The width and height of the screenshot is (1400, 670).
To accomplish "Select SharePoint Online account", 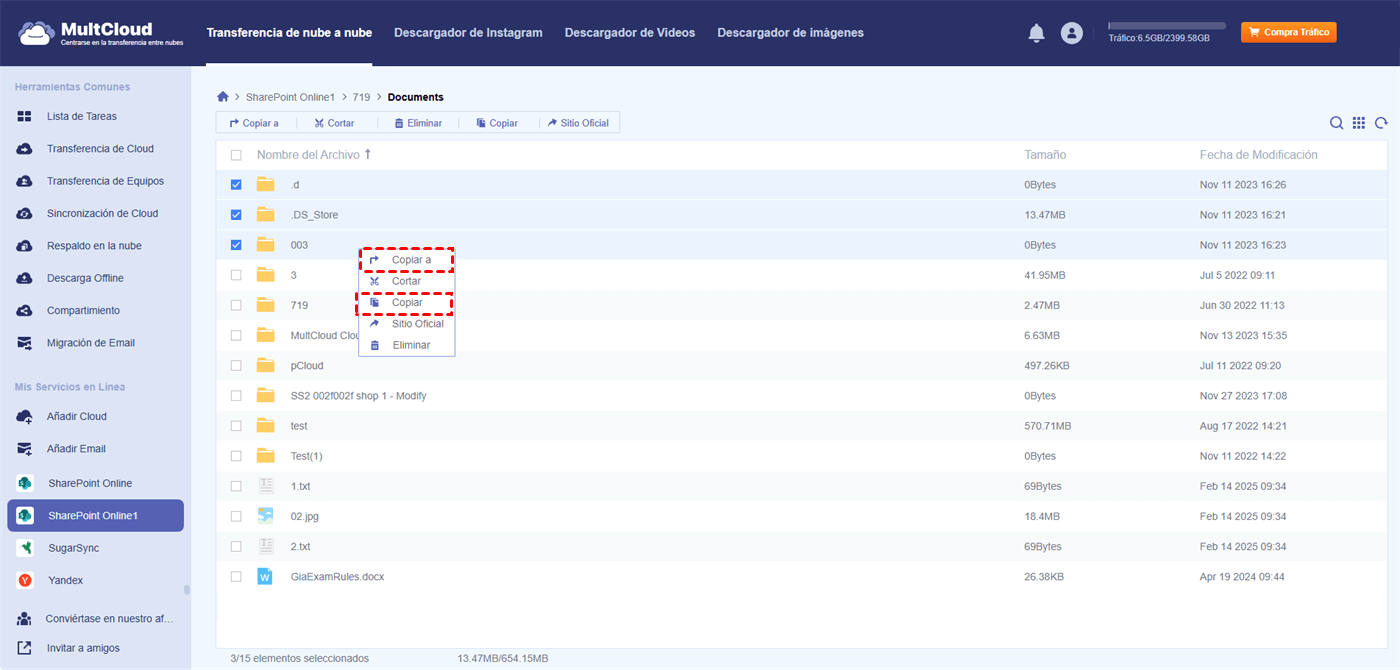I will pyautogui.click(x=90, y=483).
